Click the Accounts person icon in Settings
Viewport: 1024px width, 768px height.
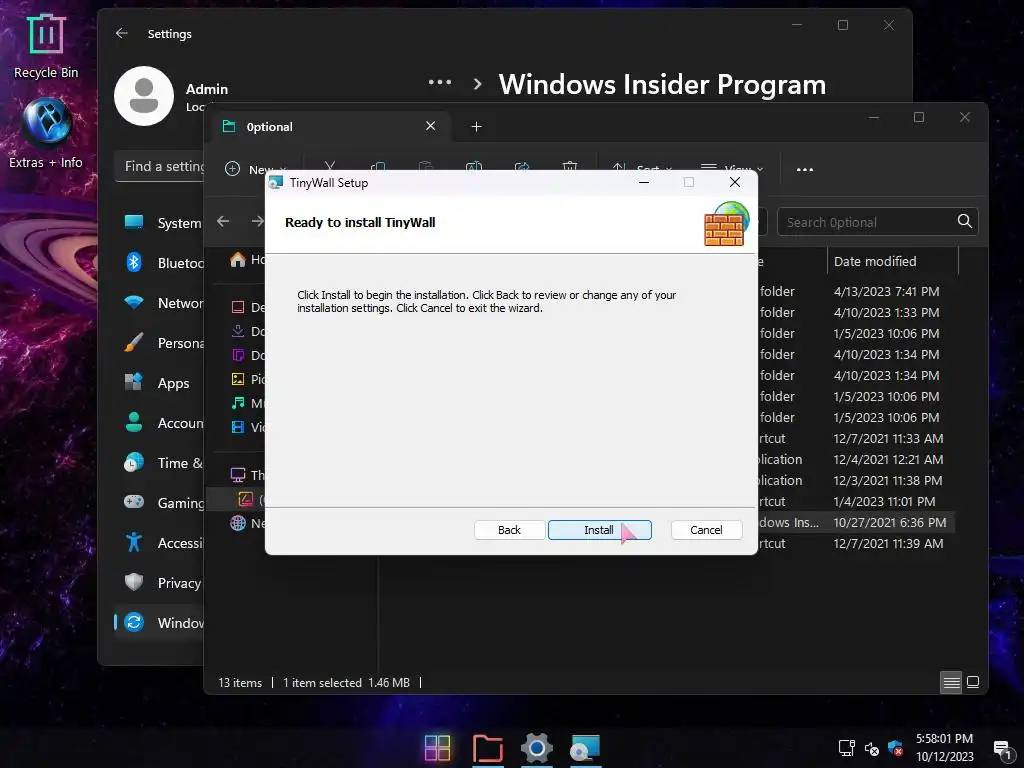pyautogui.click(x=134, y=423)
